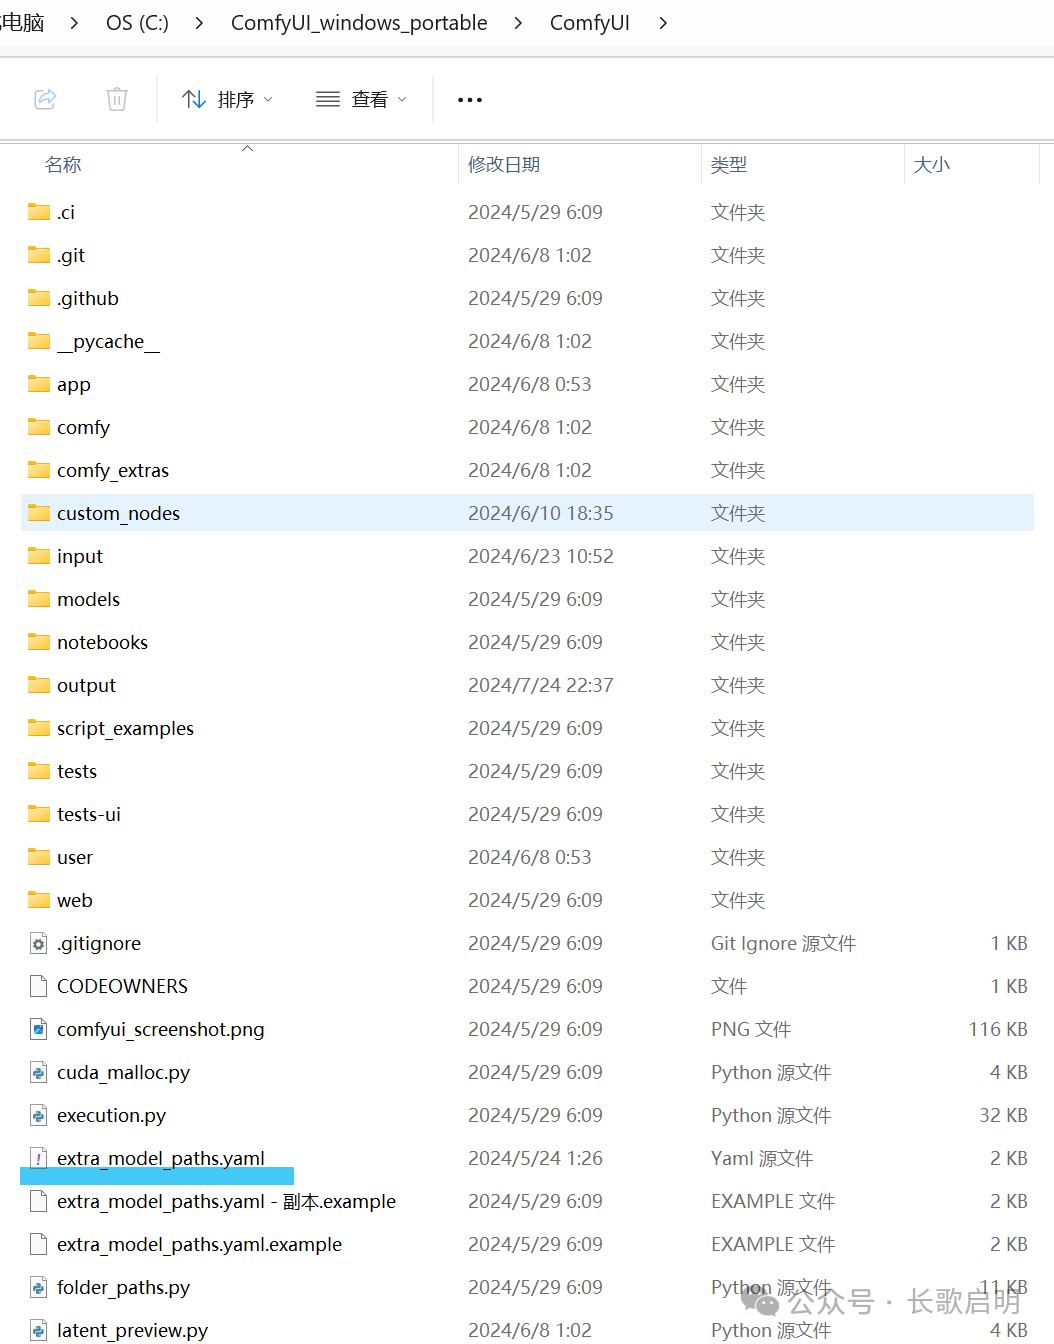This screenshot has width=1054, height=1344.
Task: Click the Delete trash can icon
Action: coord(117,99)
